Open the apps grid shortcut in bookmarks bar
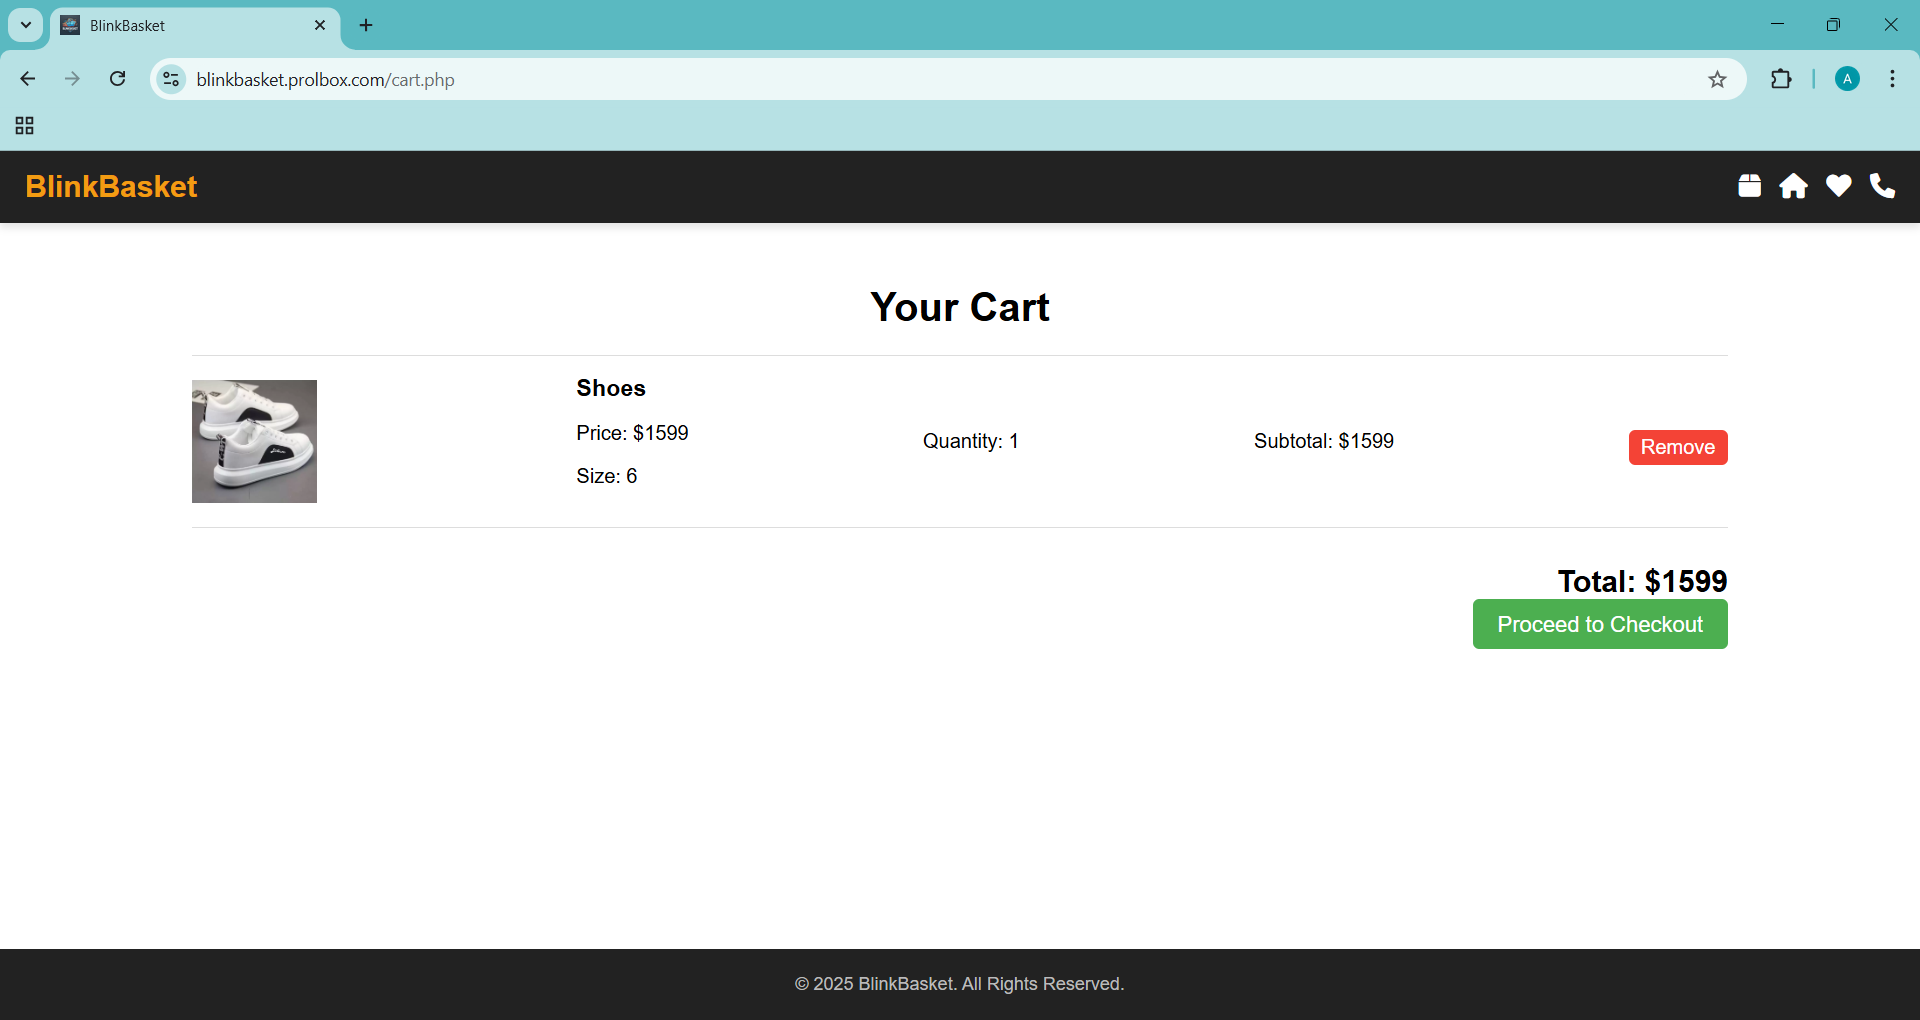 tap(25, 126)
